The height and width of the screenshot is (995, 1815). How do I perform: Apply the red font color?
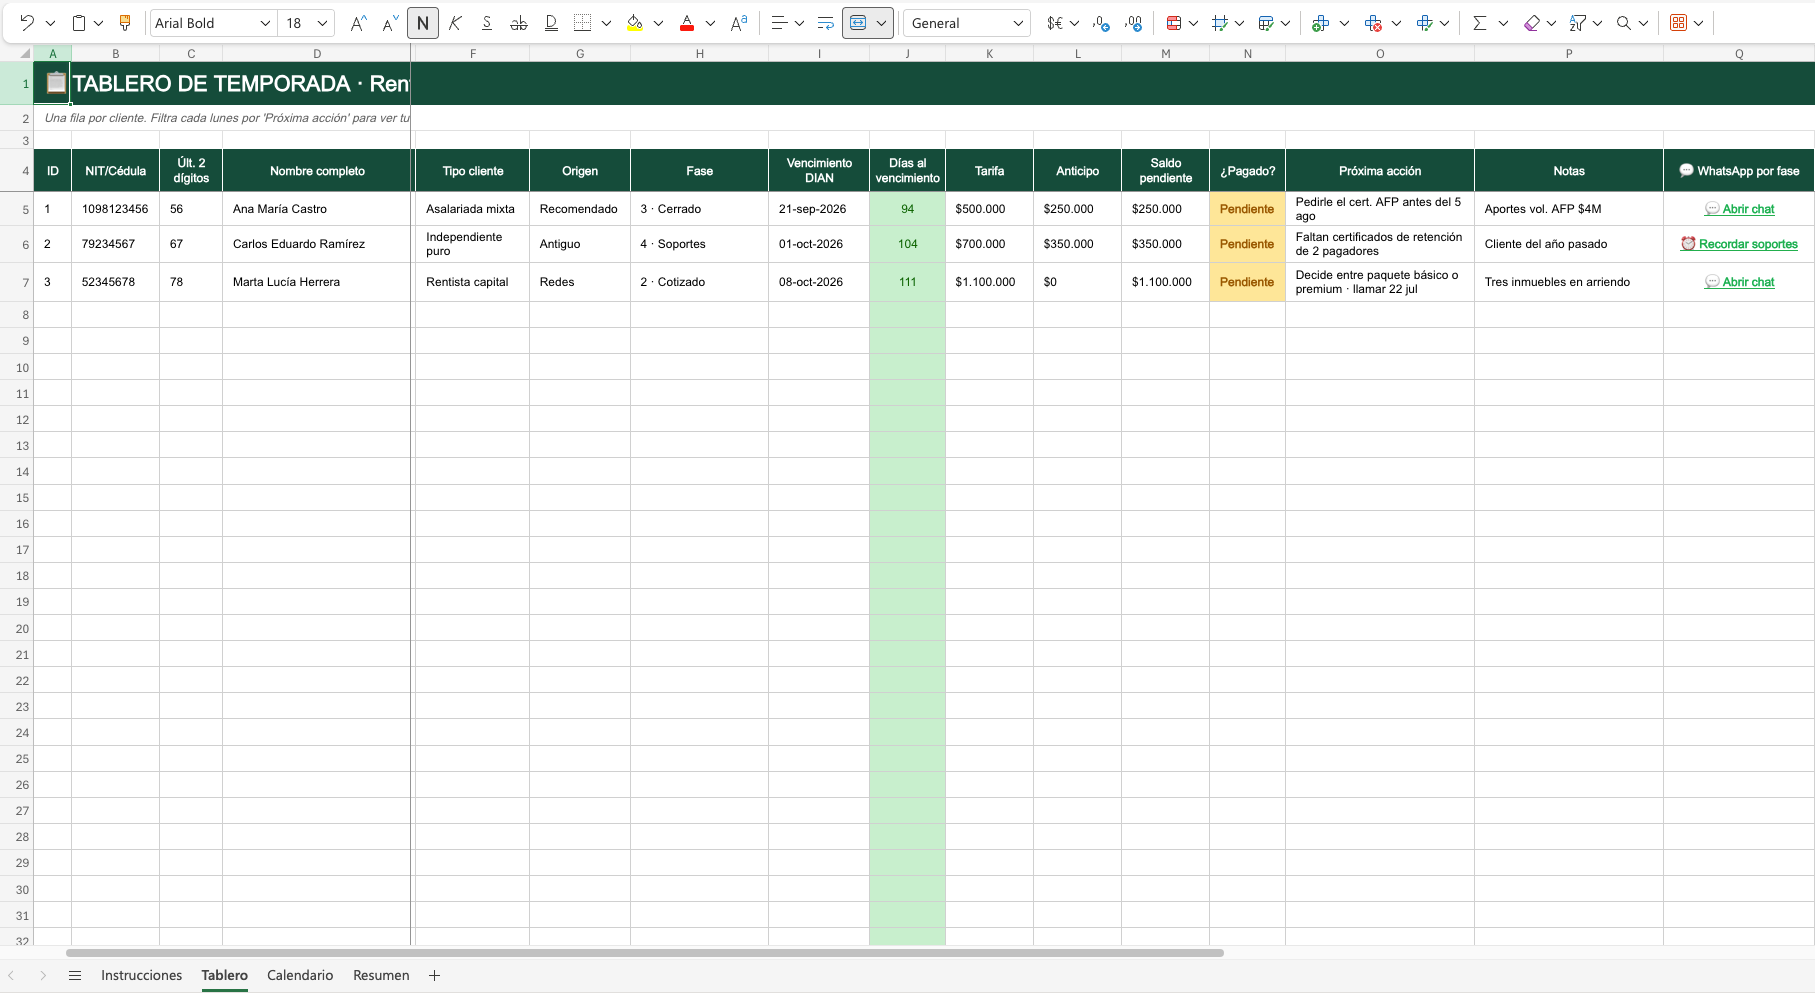click(x=687, y=23)
